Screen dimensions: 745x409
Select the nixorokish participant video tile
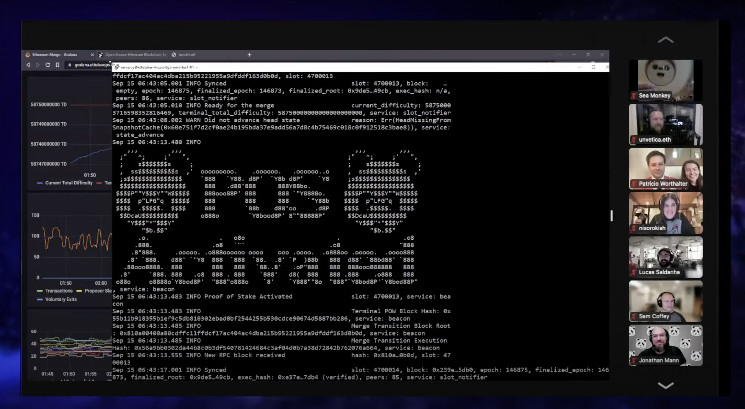[666, 213]
